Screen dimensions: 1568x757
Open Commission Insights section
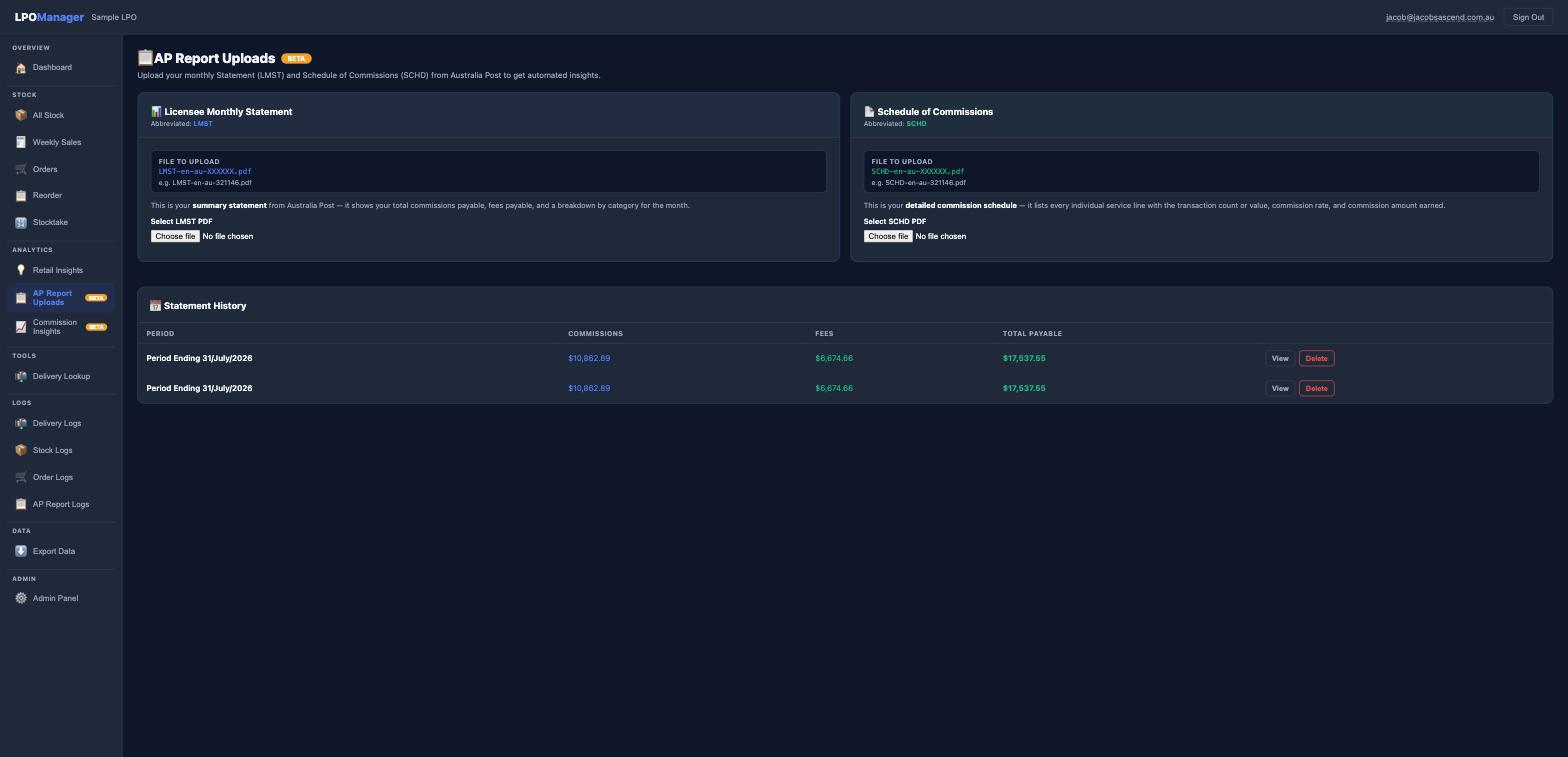(x=61, y=327)
